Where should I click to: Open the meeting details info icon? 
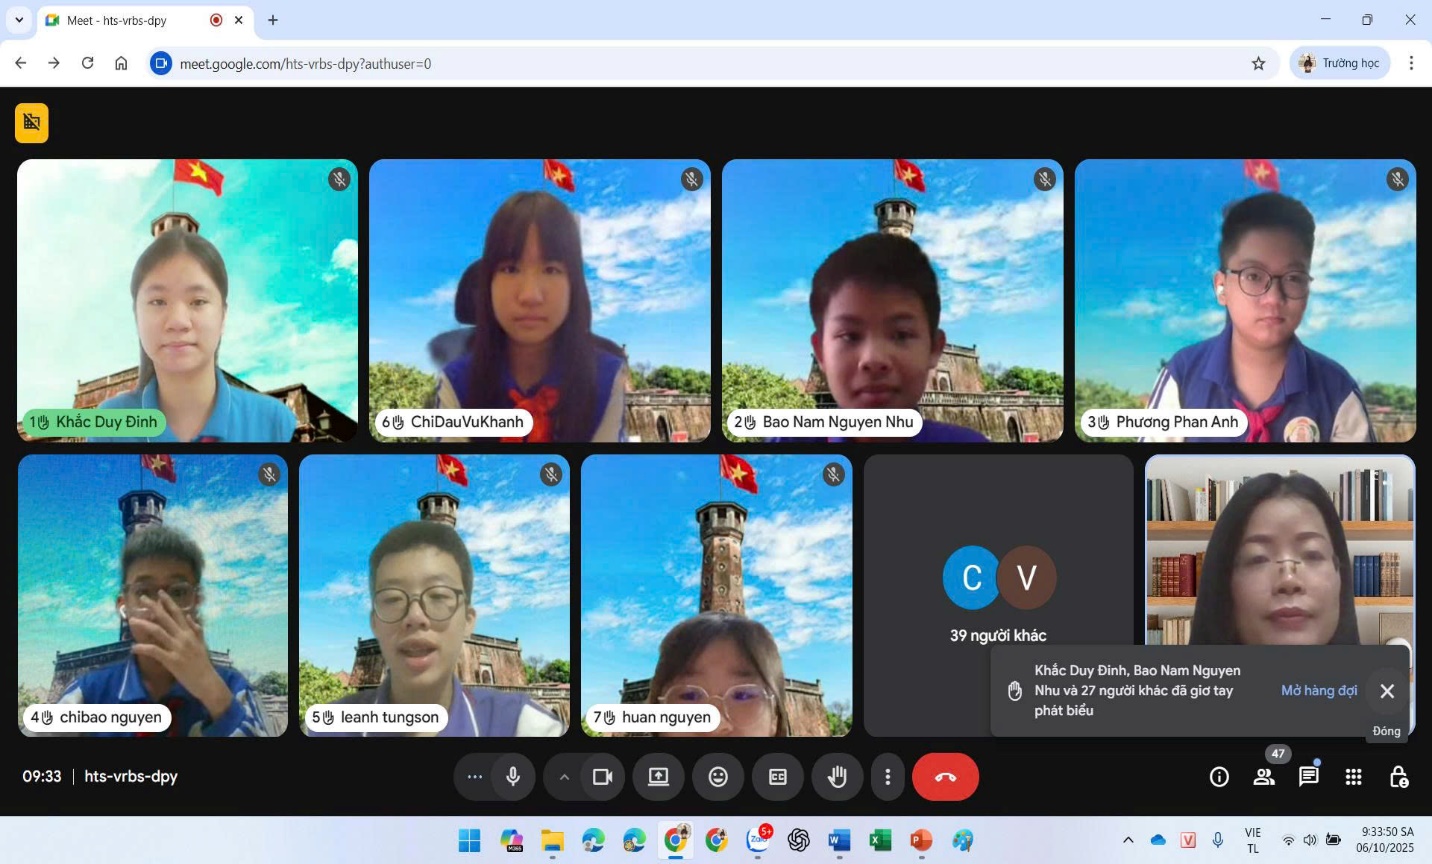click(x=1219, y=777)
